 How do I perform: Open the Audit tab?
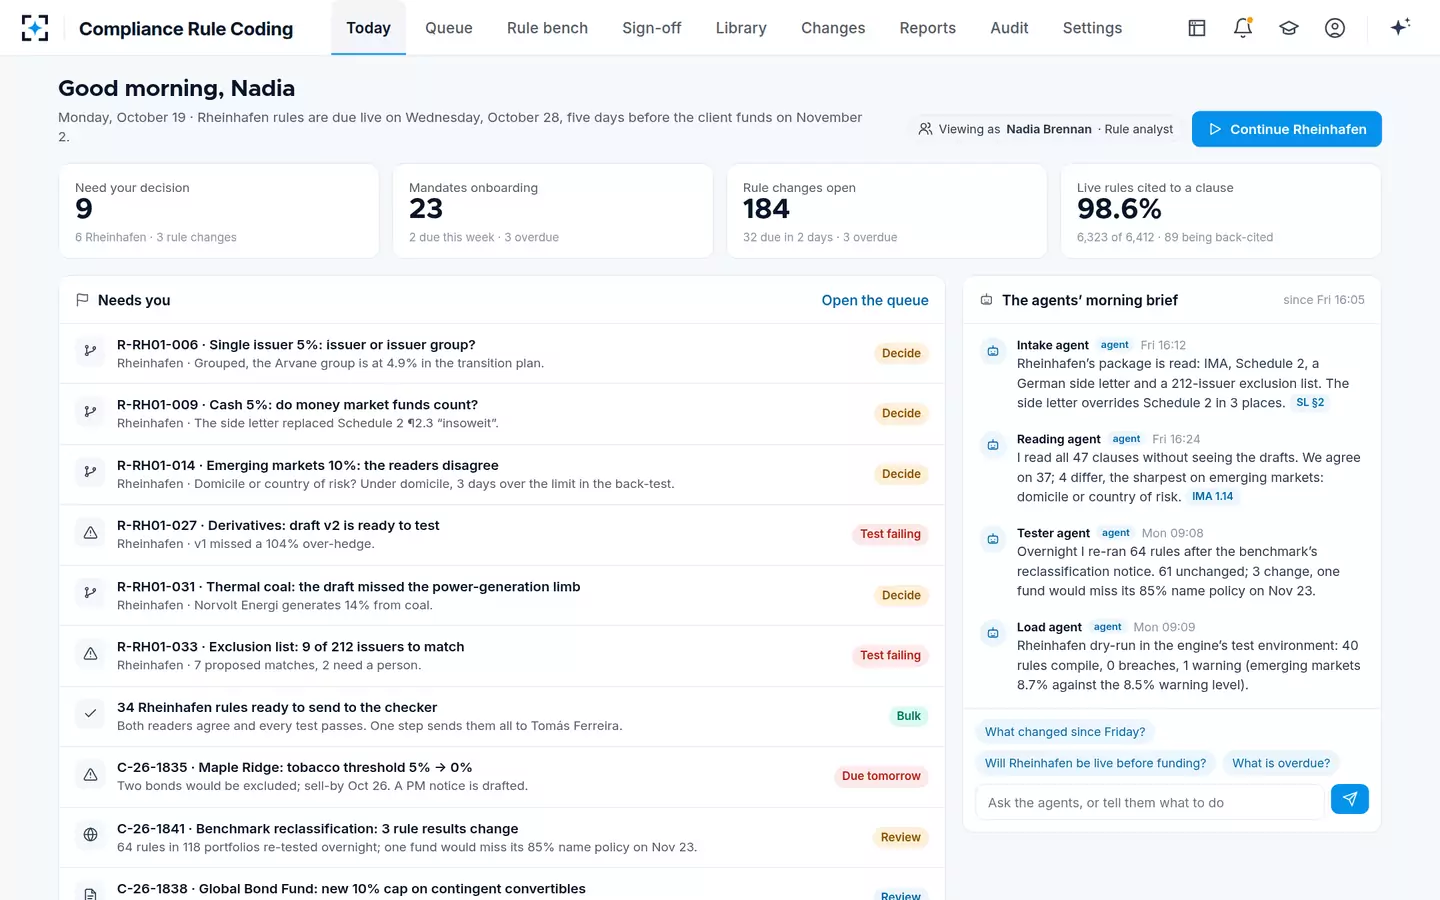click(1009, 28)
